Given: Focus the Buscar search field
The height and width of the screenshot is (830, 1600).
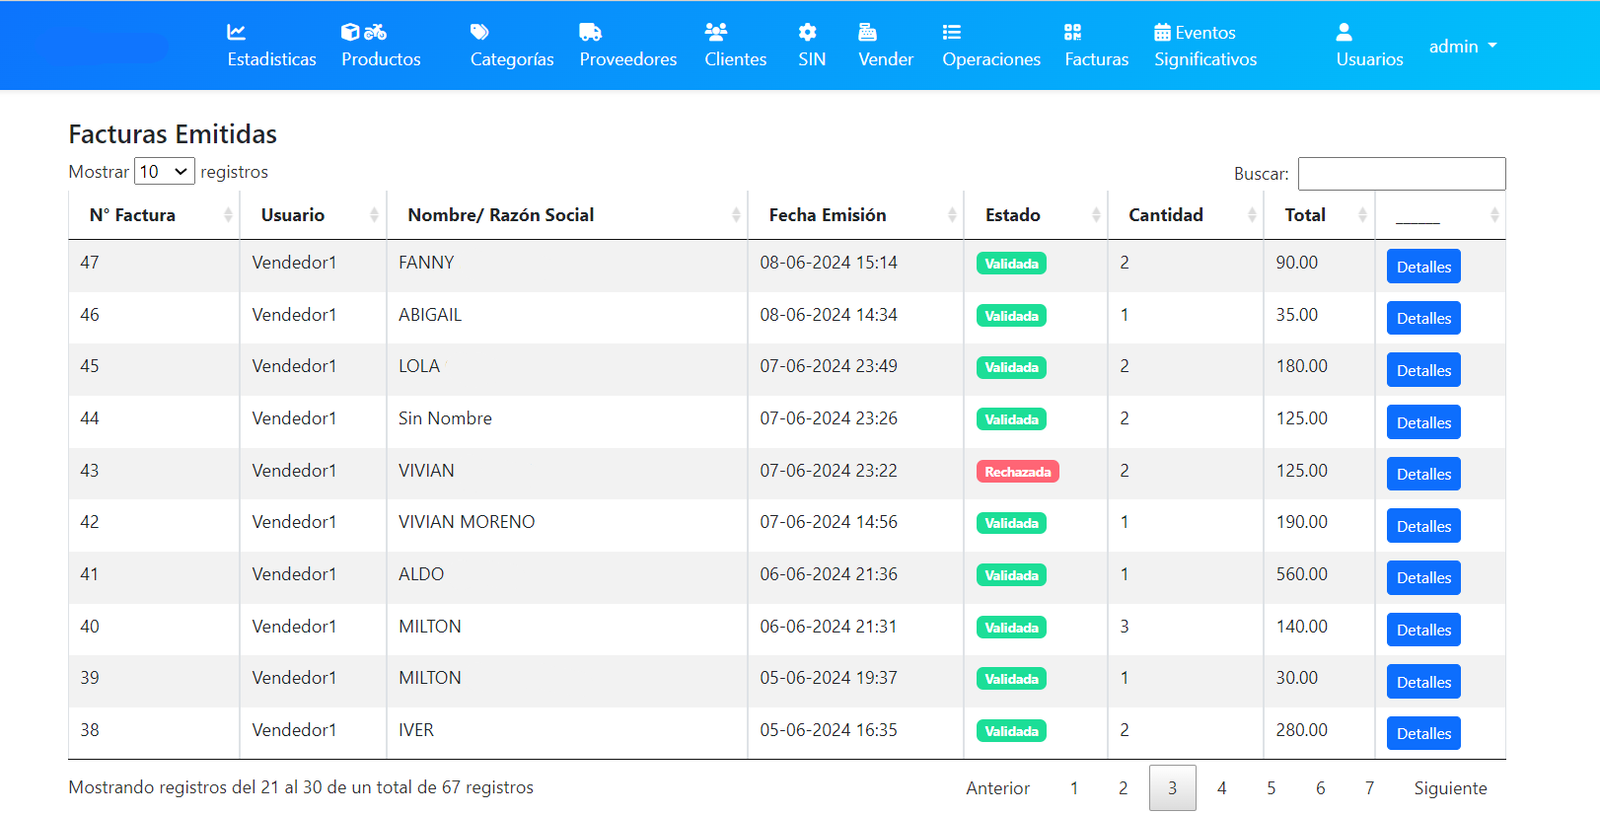Looking at the screenshot, I should 1401,174.
